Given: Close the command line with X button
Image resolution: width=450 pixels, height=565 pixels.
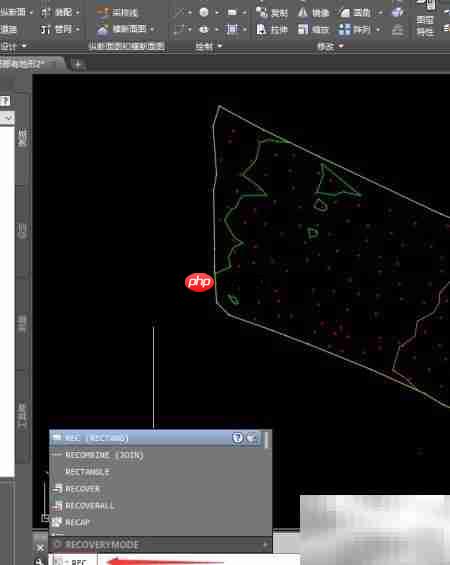Looking at the screenshot, I should tap(40, 548).
